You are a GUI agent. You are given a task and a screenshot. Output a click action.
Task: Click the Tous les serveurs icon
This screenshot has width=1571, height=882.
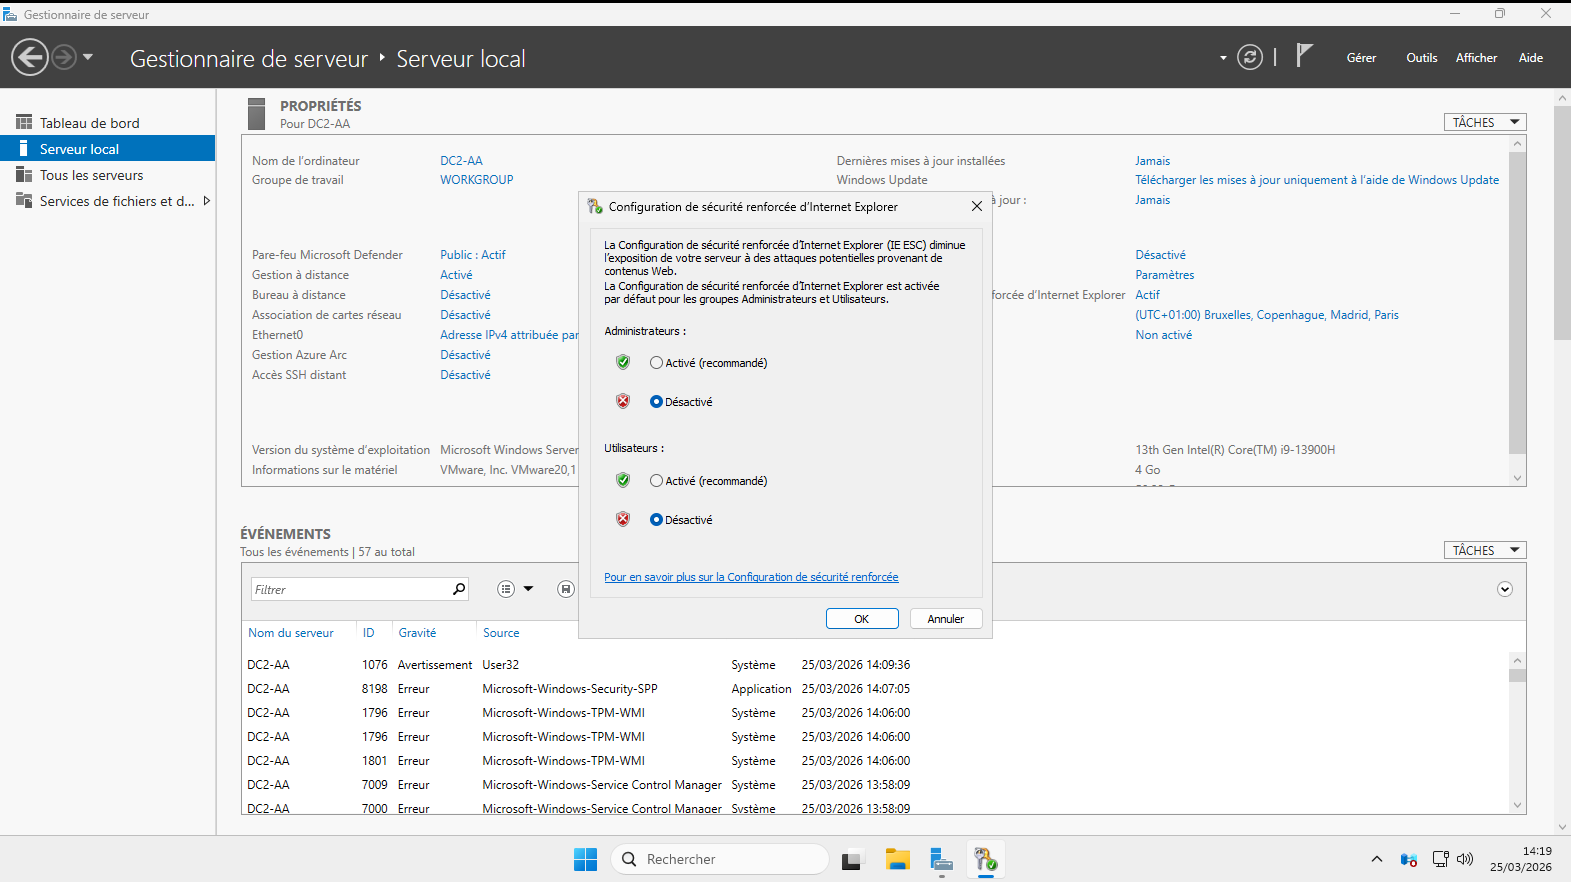pos(24,174)
